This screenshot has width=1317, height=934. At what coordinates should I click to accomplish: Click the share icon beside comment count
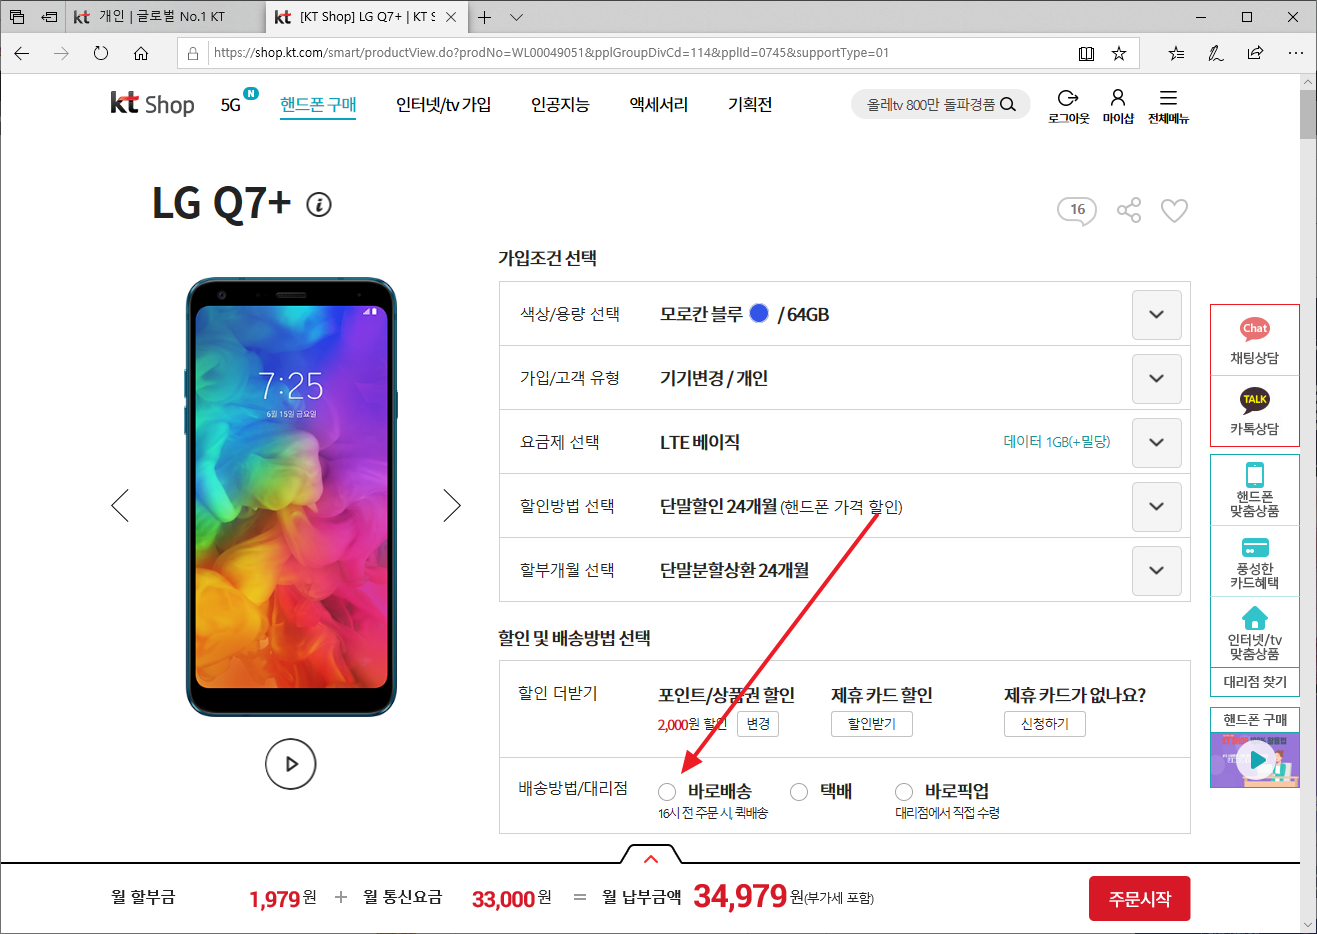(1129, 210)
